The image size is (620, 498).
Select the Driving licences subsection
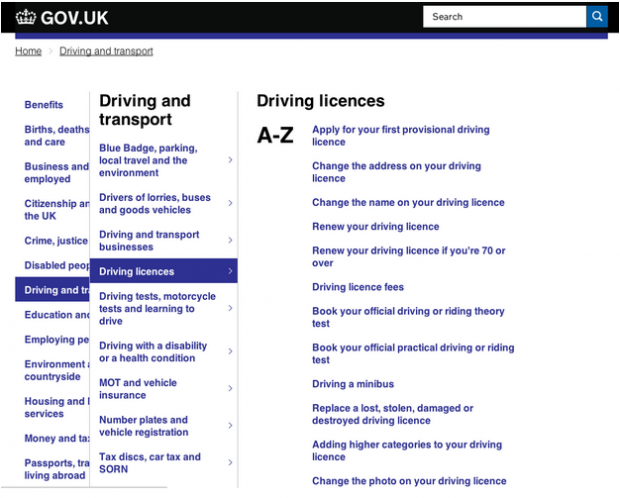coord(164,271)
